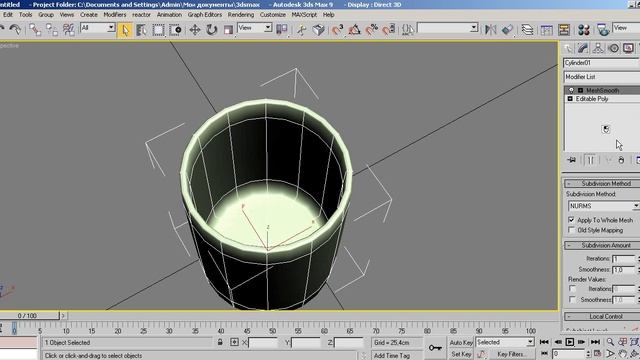Open Select by Name tool
The image size is (640, 360).
click(141, 30)
